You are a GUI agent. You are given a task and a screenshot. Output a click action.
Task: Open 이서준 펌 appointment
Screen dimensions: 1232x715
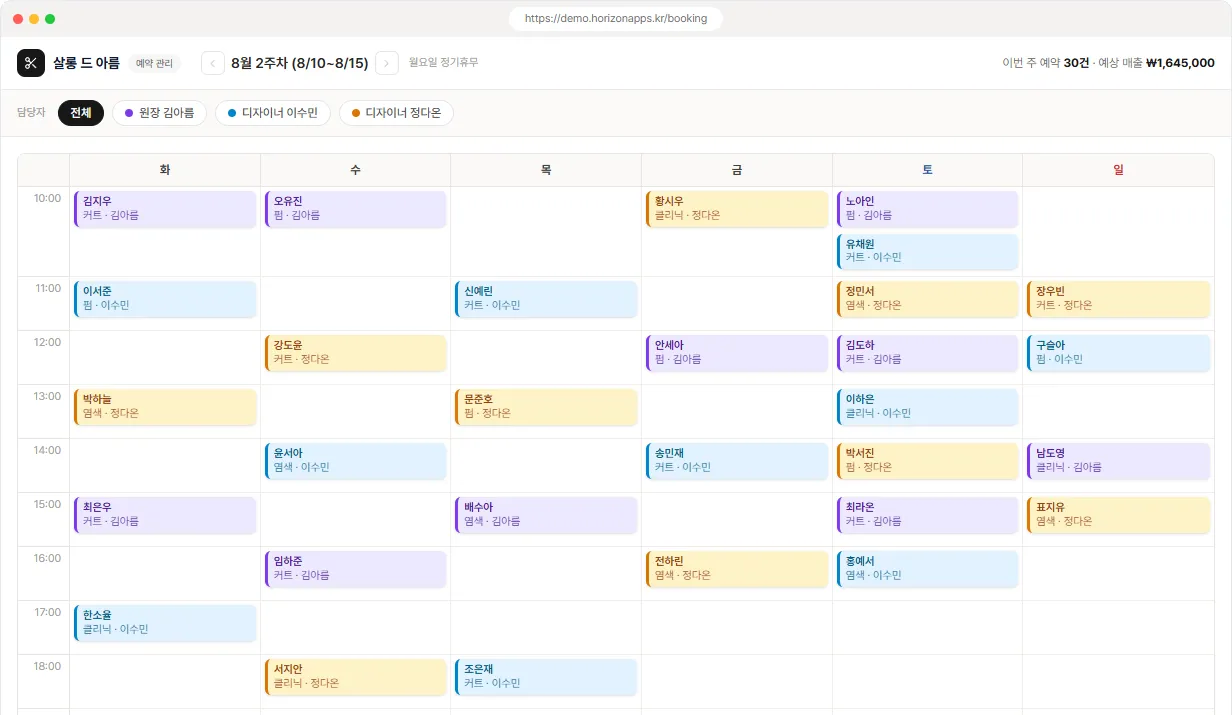click(165, 299)
